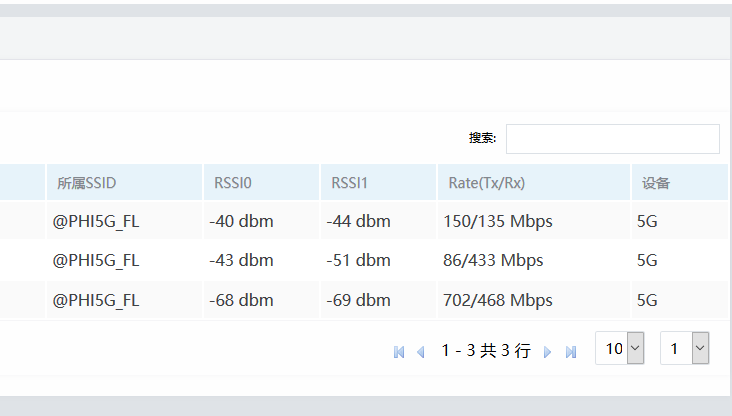Viewport: 732px width, 416px height.
Task: Sort by the RSSI1 column header
Action: pos(349,183)
